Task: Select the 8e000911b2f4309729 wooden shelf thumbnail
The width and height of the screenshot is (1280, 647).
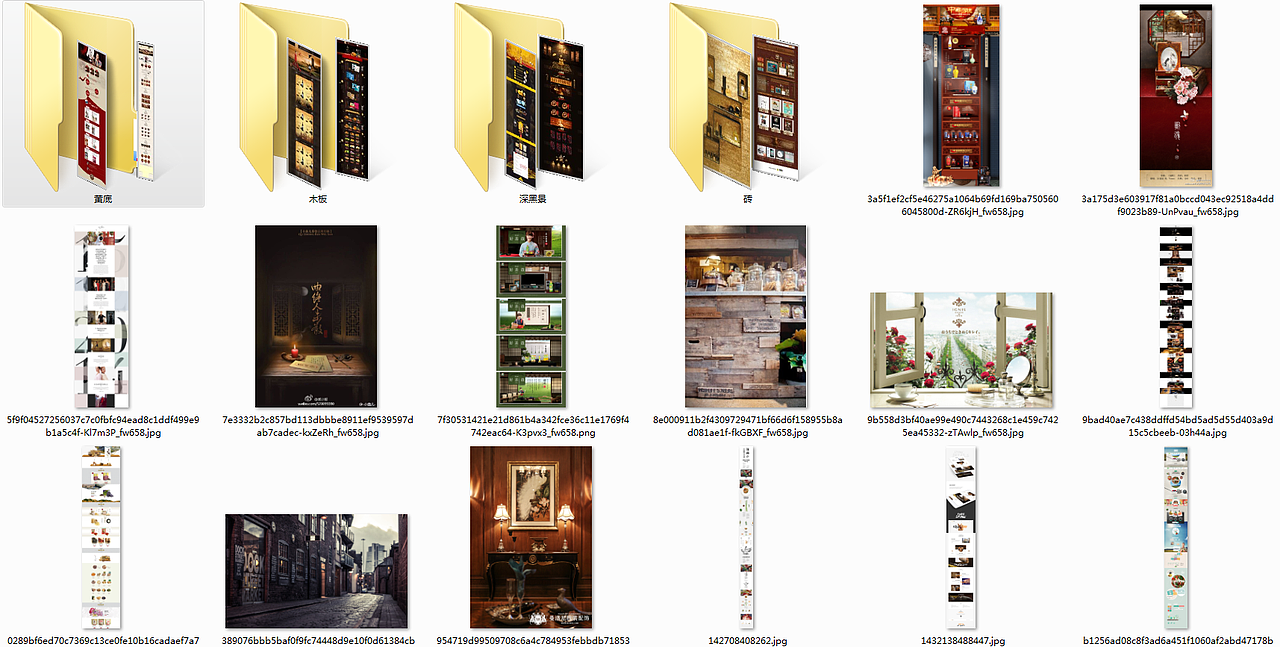Action: 746,316
